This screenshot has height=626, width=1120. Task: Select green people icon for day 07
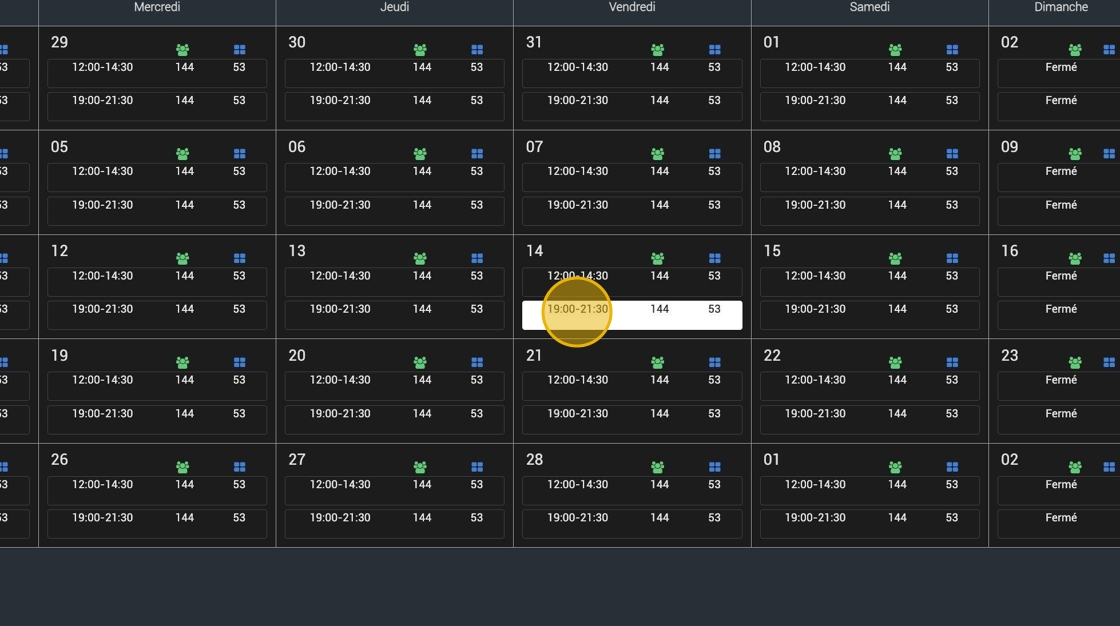click(658, 154)
